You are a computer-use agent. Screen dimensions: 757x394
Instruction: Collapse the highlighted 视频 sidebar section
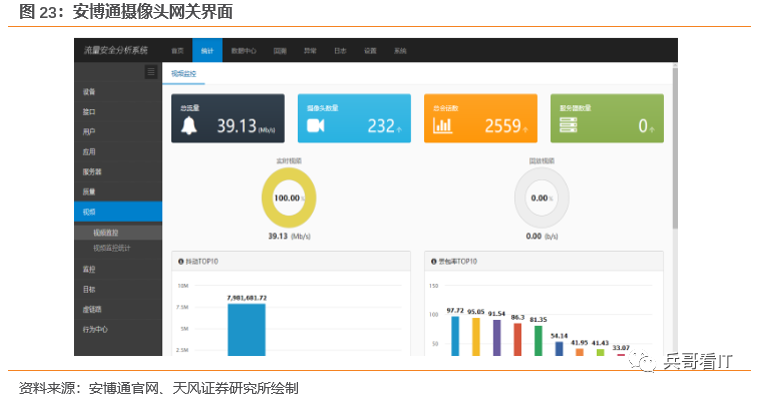118,211
